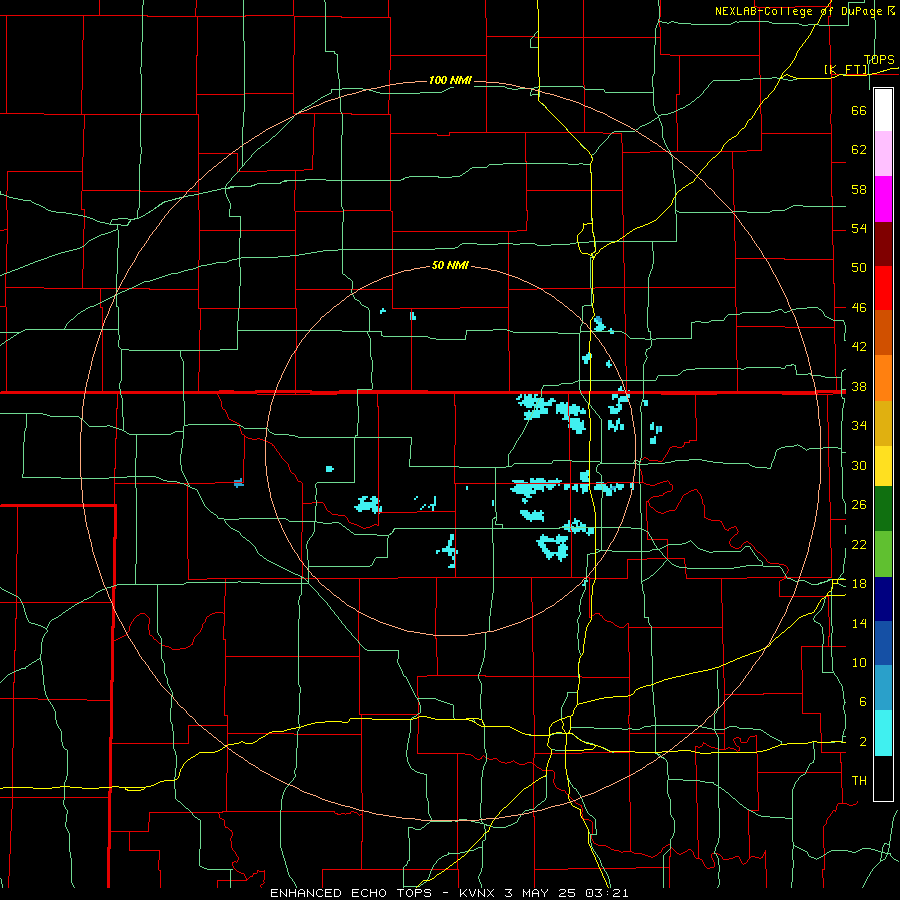Click the navy swatch at 14-18 kft
The width and height of the screenshot is (900, 900).
[x=883, y=599]
